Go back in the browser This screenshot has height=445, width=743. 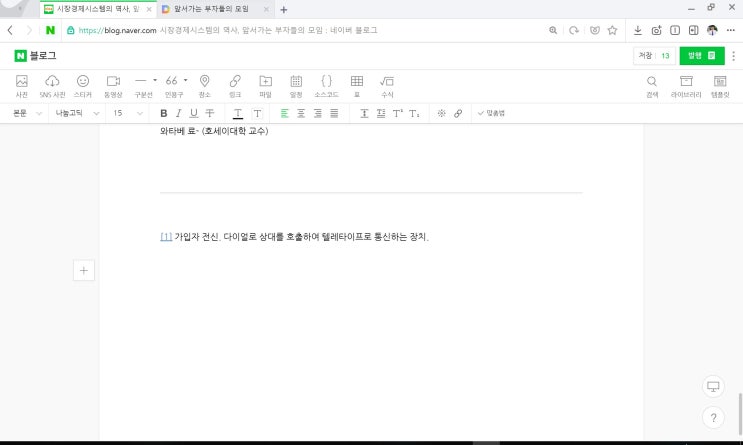point(10,30)
